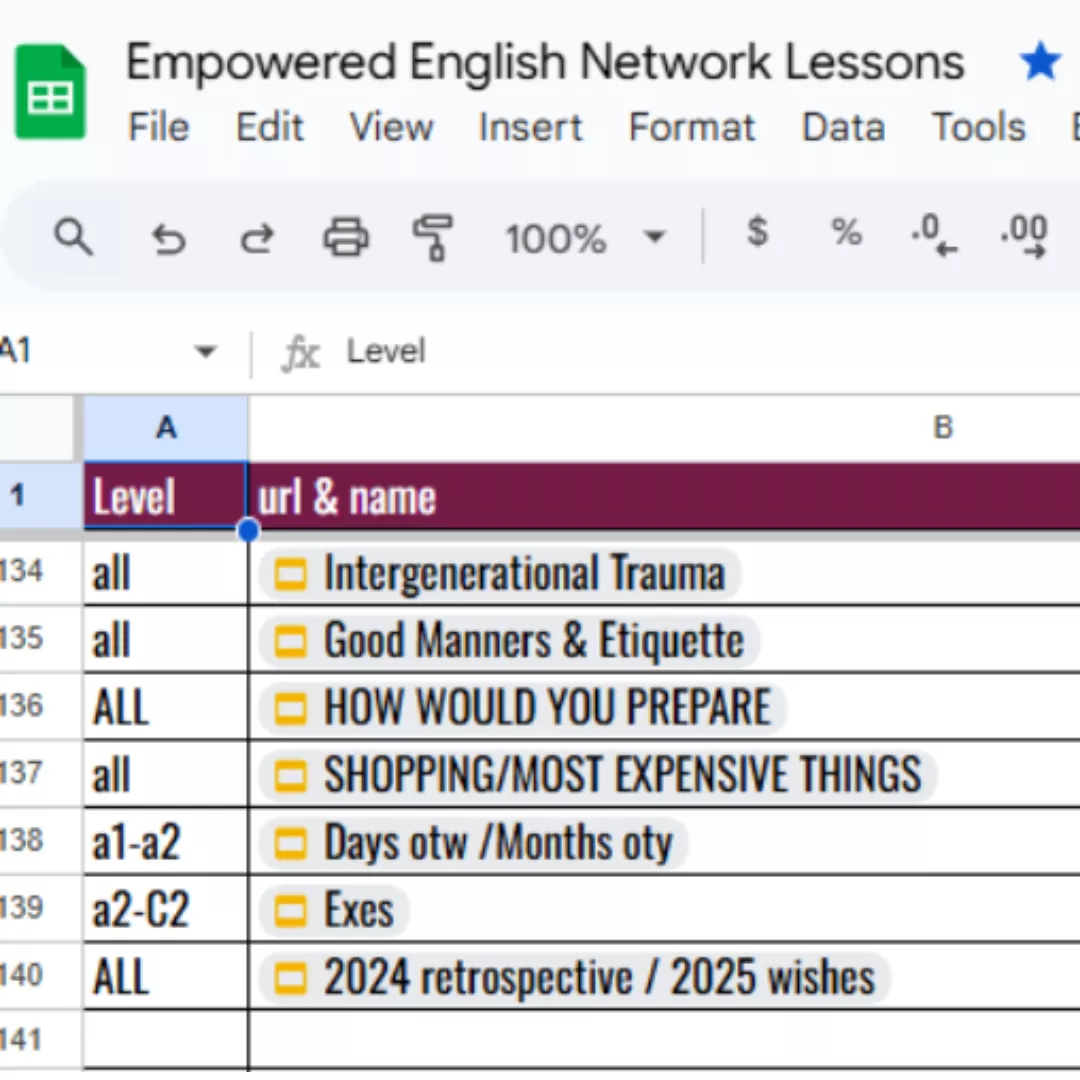Image resolution: width=1080 pixels, height=1080 pixels.
Task: Toggle the paint format roller
Action: 433,238
